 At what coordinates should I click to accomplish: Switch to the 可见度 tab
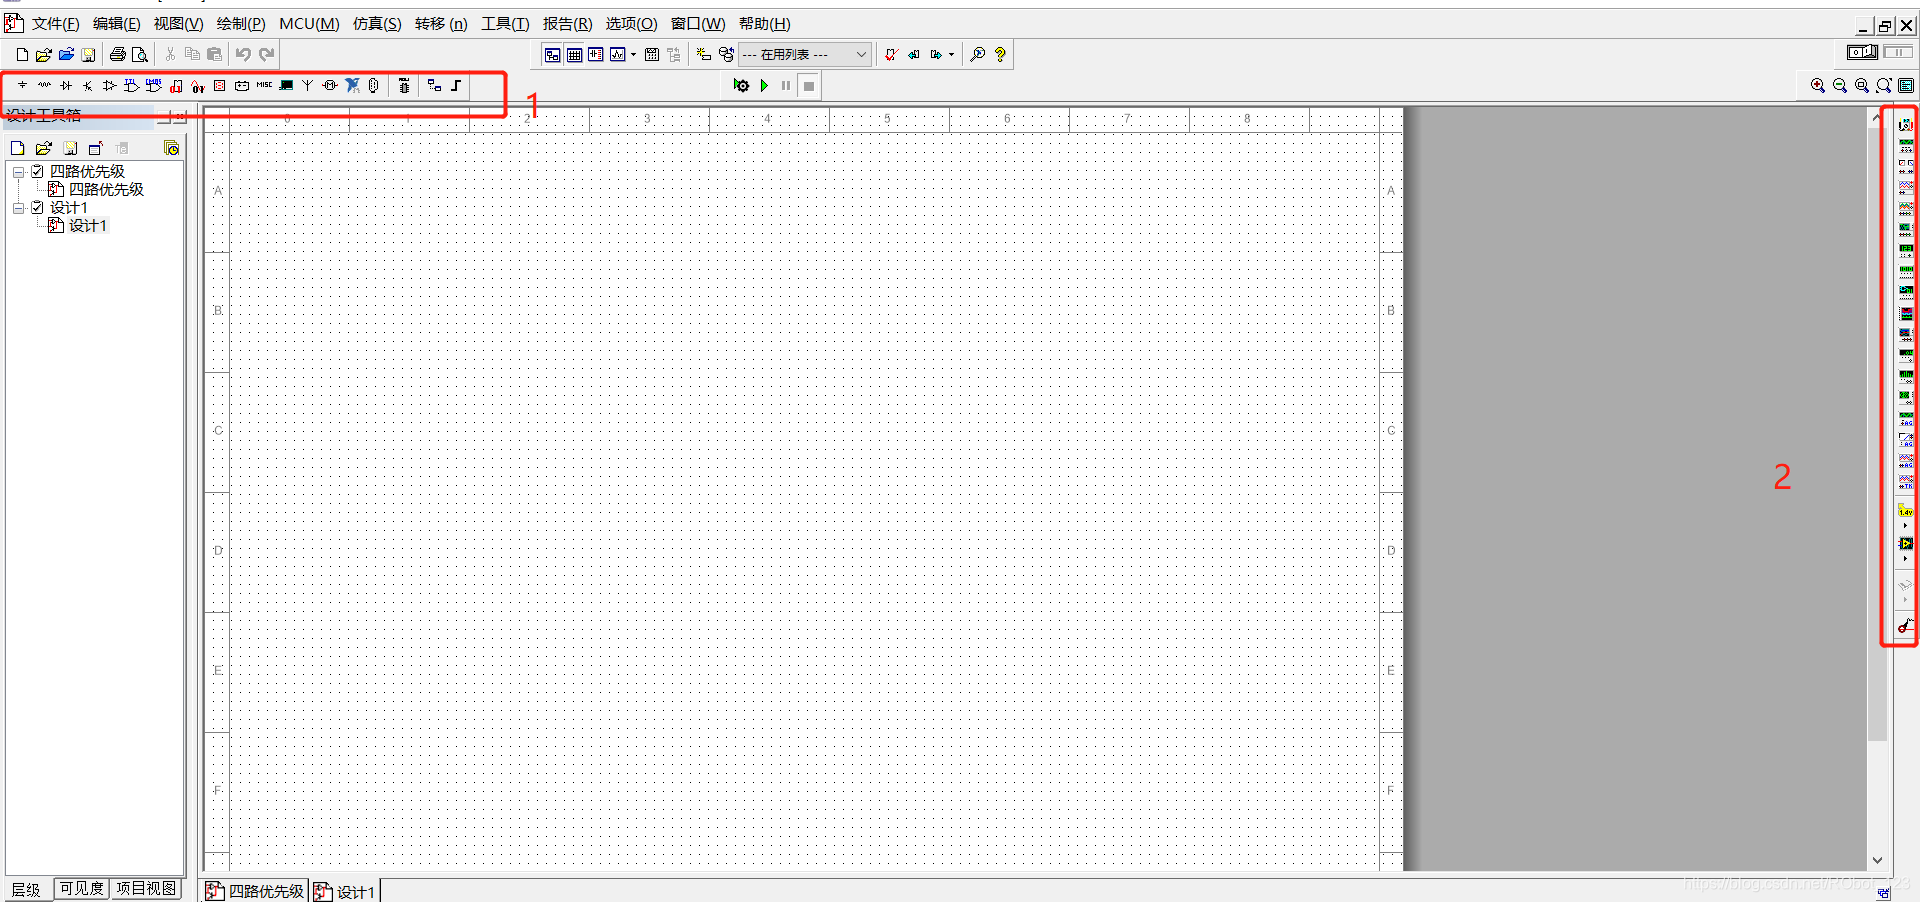point(81,888)
